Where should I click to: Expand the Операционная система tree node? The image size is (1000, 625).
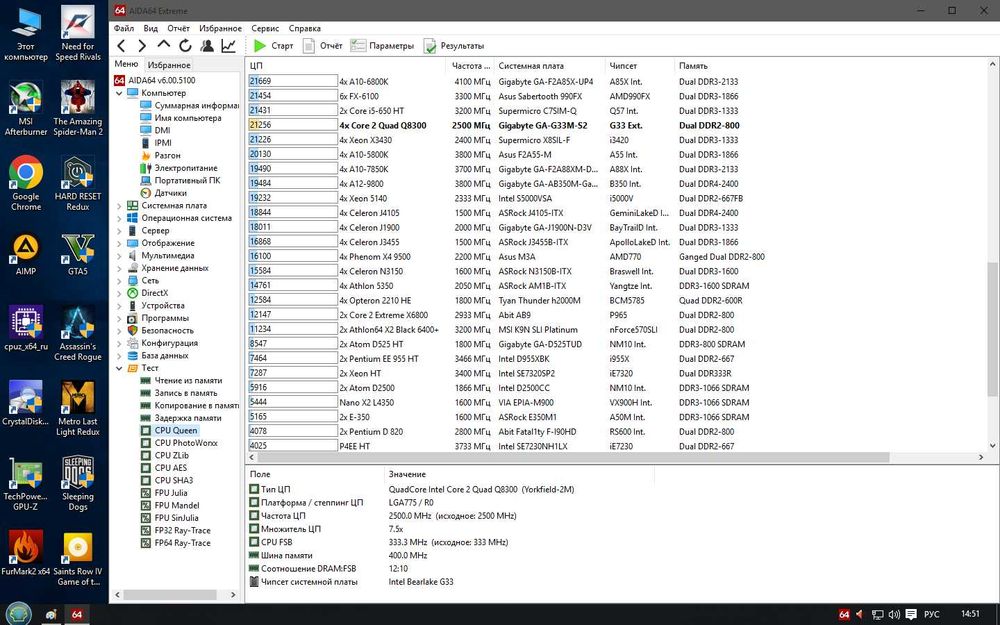pyautogui.click(x=119, y=218)
